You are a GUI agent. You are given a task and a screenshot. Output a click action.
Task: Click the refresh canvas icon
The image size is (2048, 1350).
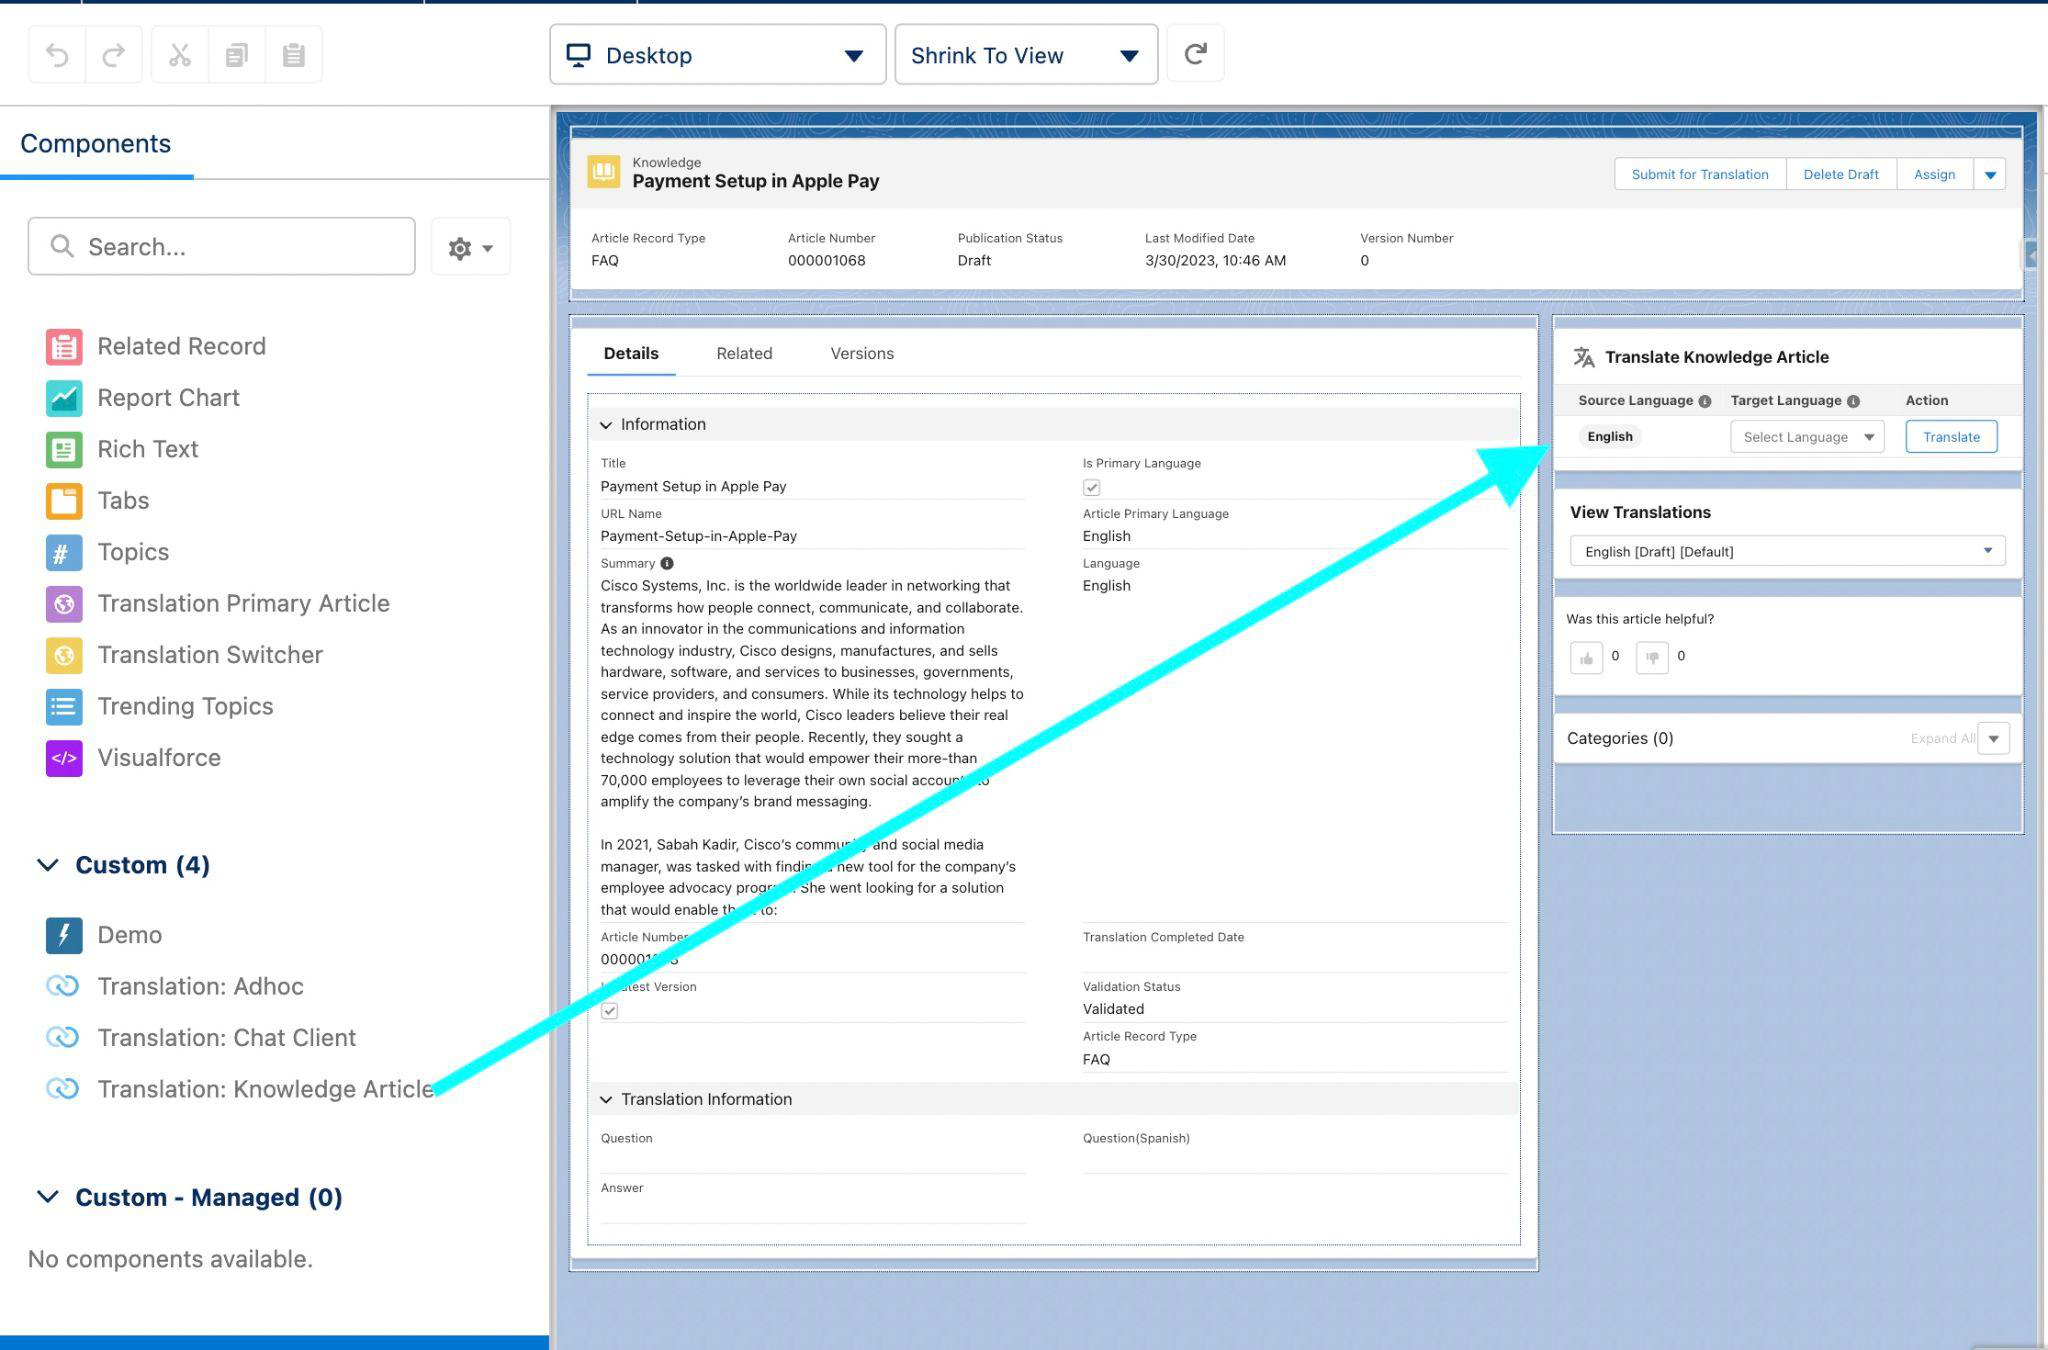coord(1195,54)
